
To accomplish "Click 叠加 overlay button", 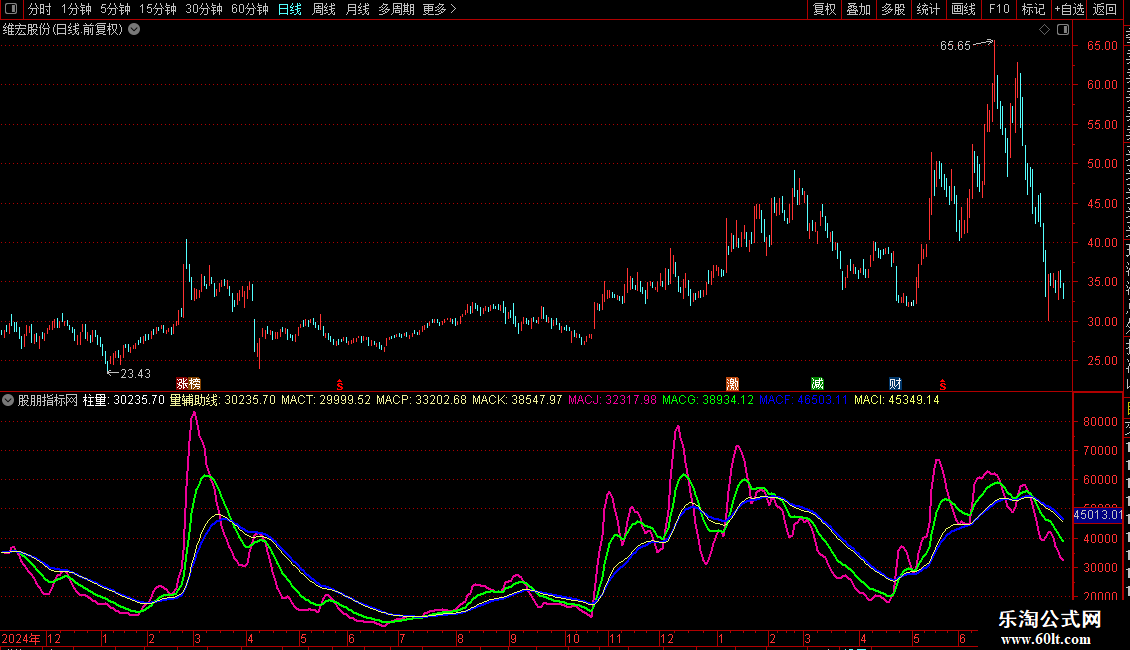I will (x=858, y=9).
